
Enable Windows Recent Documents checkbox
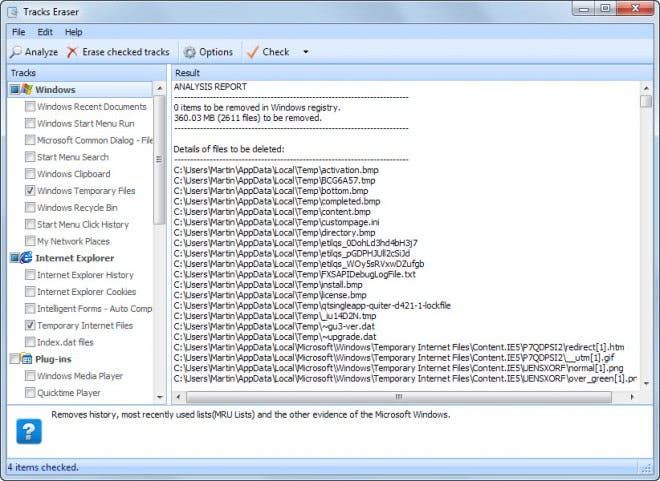(x=30, y=106)
